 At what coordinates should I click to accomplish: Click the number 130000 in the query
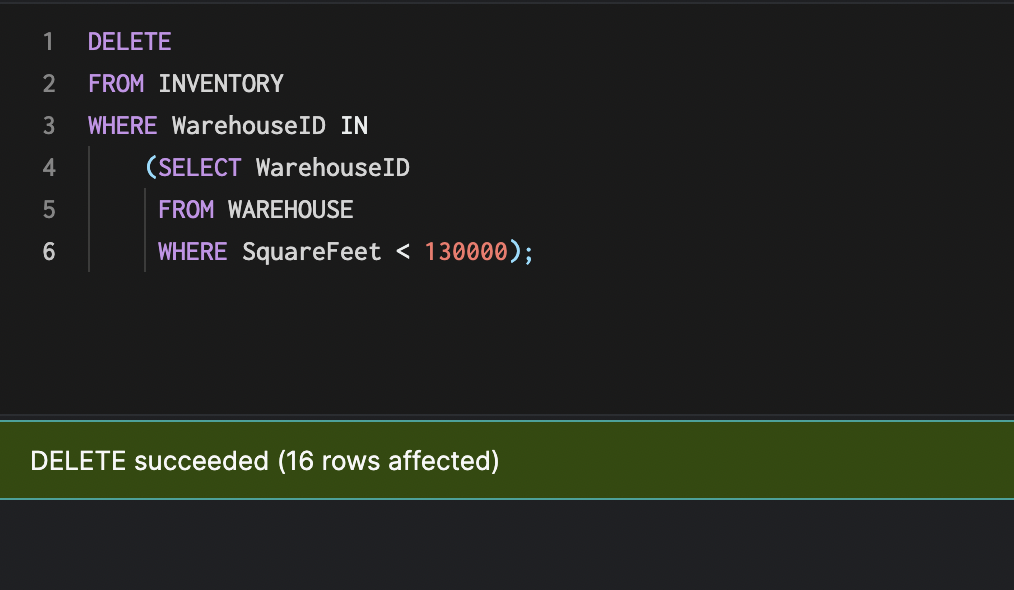coord(466,251)
